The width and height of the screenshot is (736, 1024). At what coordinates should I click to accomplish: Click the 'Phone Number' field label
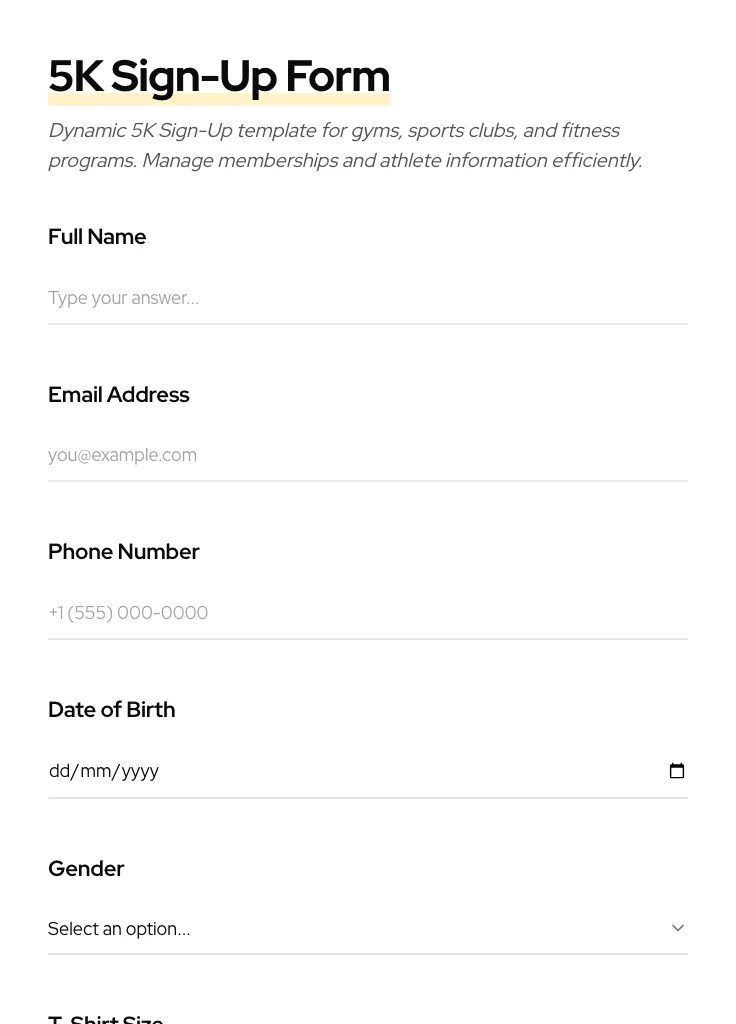click(x=123, y=552)
